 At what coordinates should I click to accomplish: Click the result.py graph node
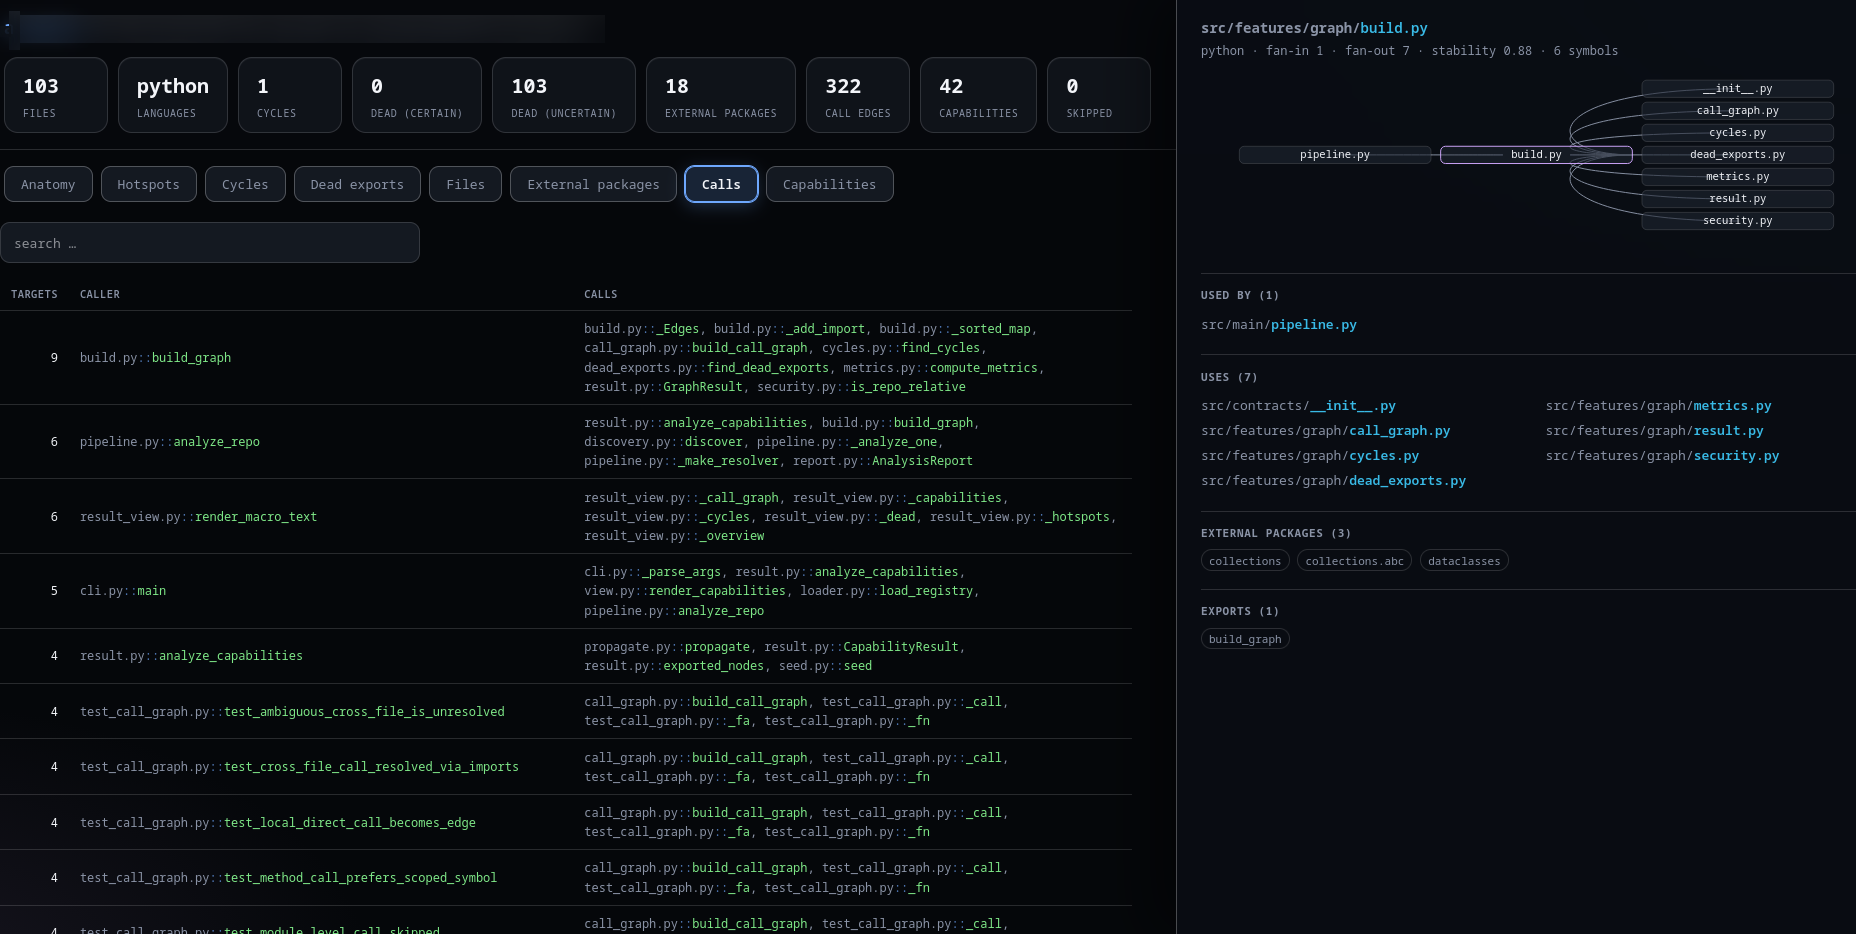(x=1738, y=199)
